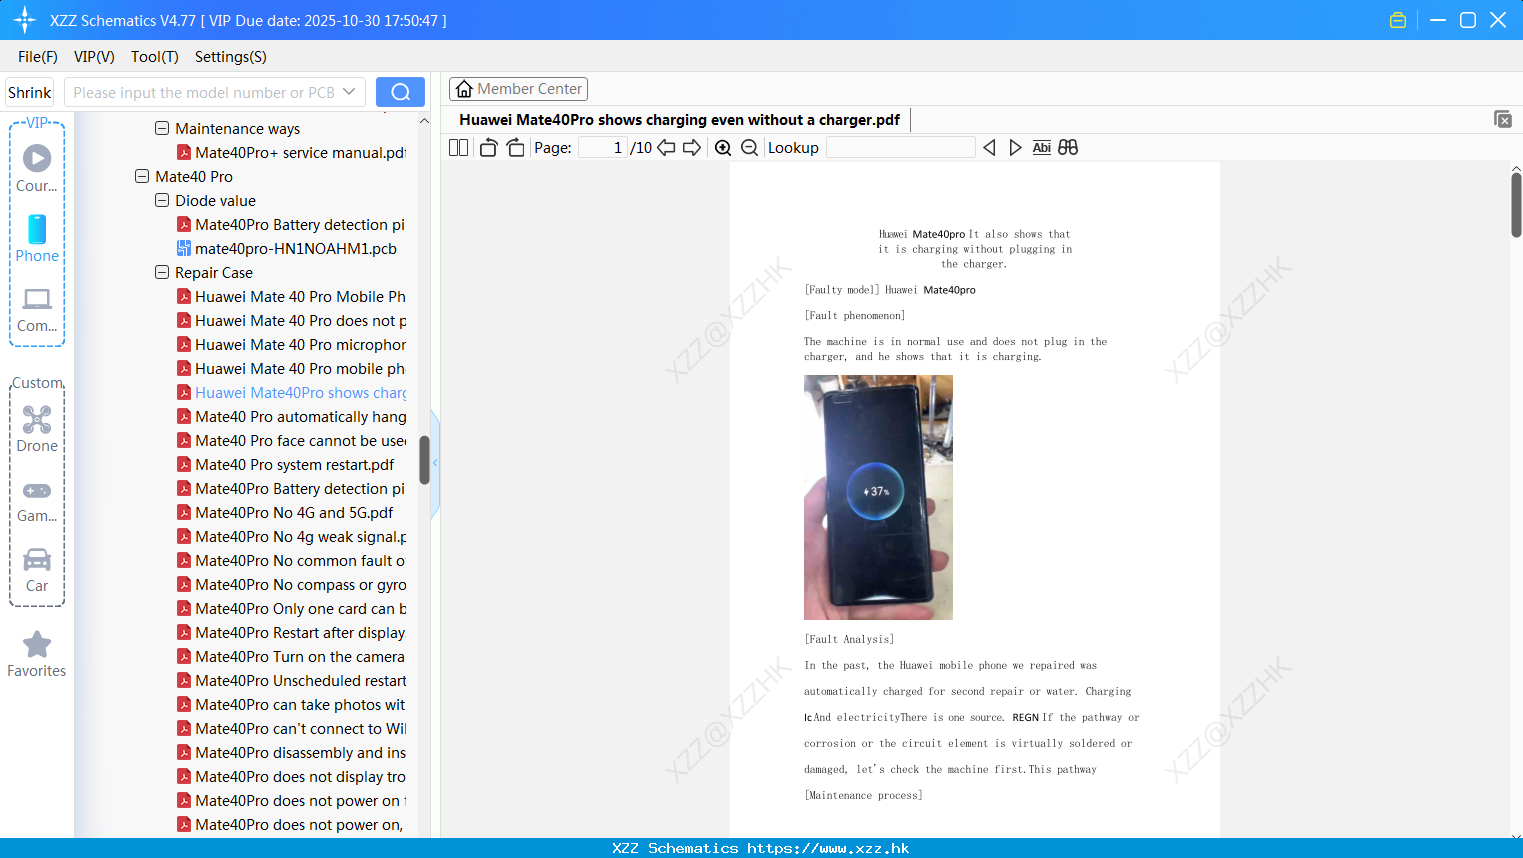Viewport: 1523px width, 858px height.
Task: Click the phone photo in the PDF
Action: pyautogui.click(x=878, y=497)
